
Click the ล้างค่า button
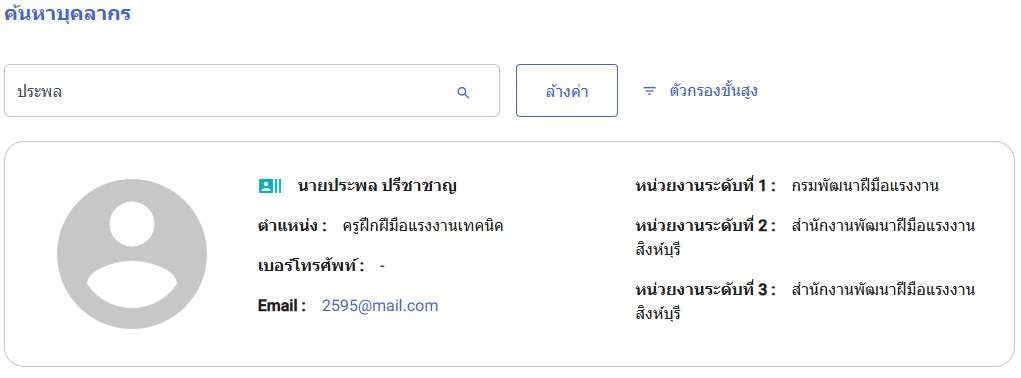(566, 90)
